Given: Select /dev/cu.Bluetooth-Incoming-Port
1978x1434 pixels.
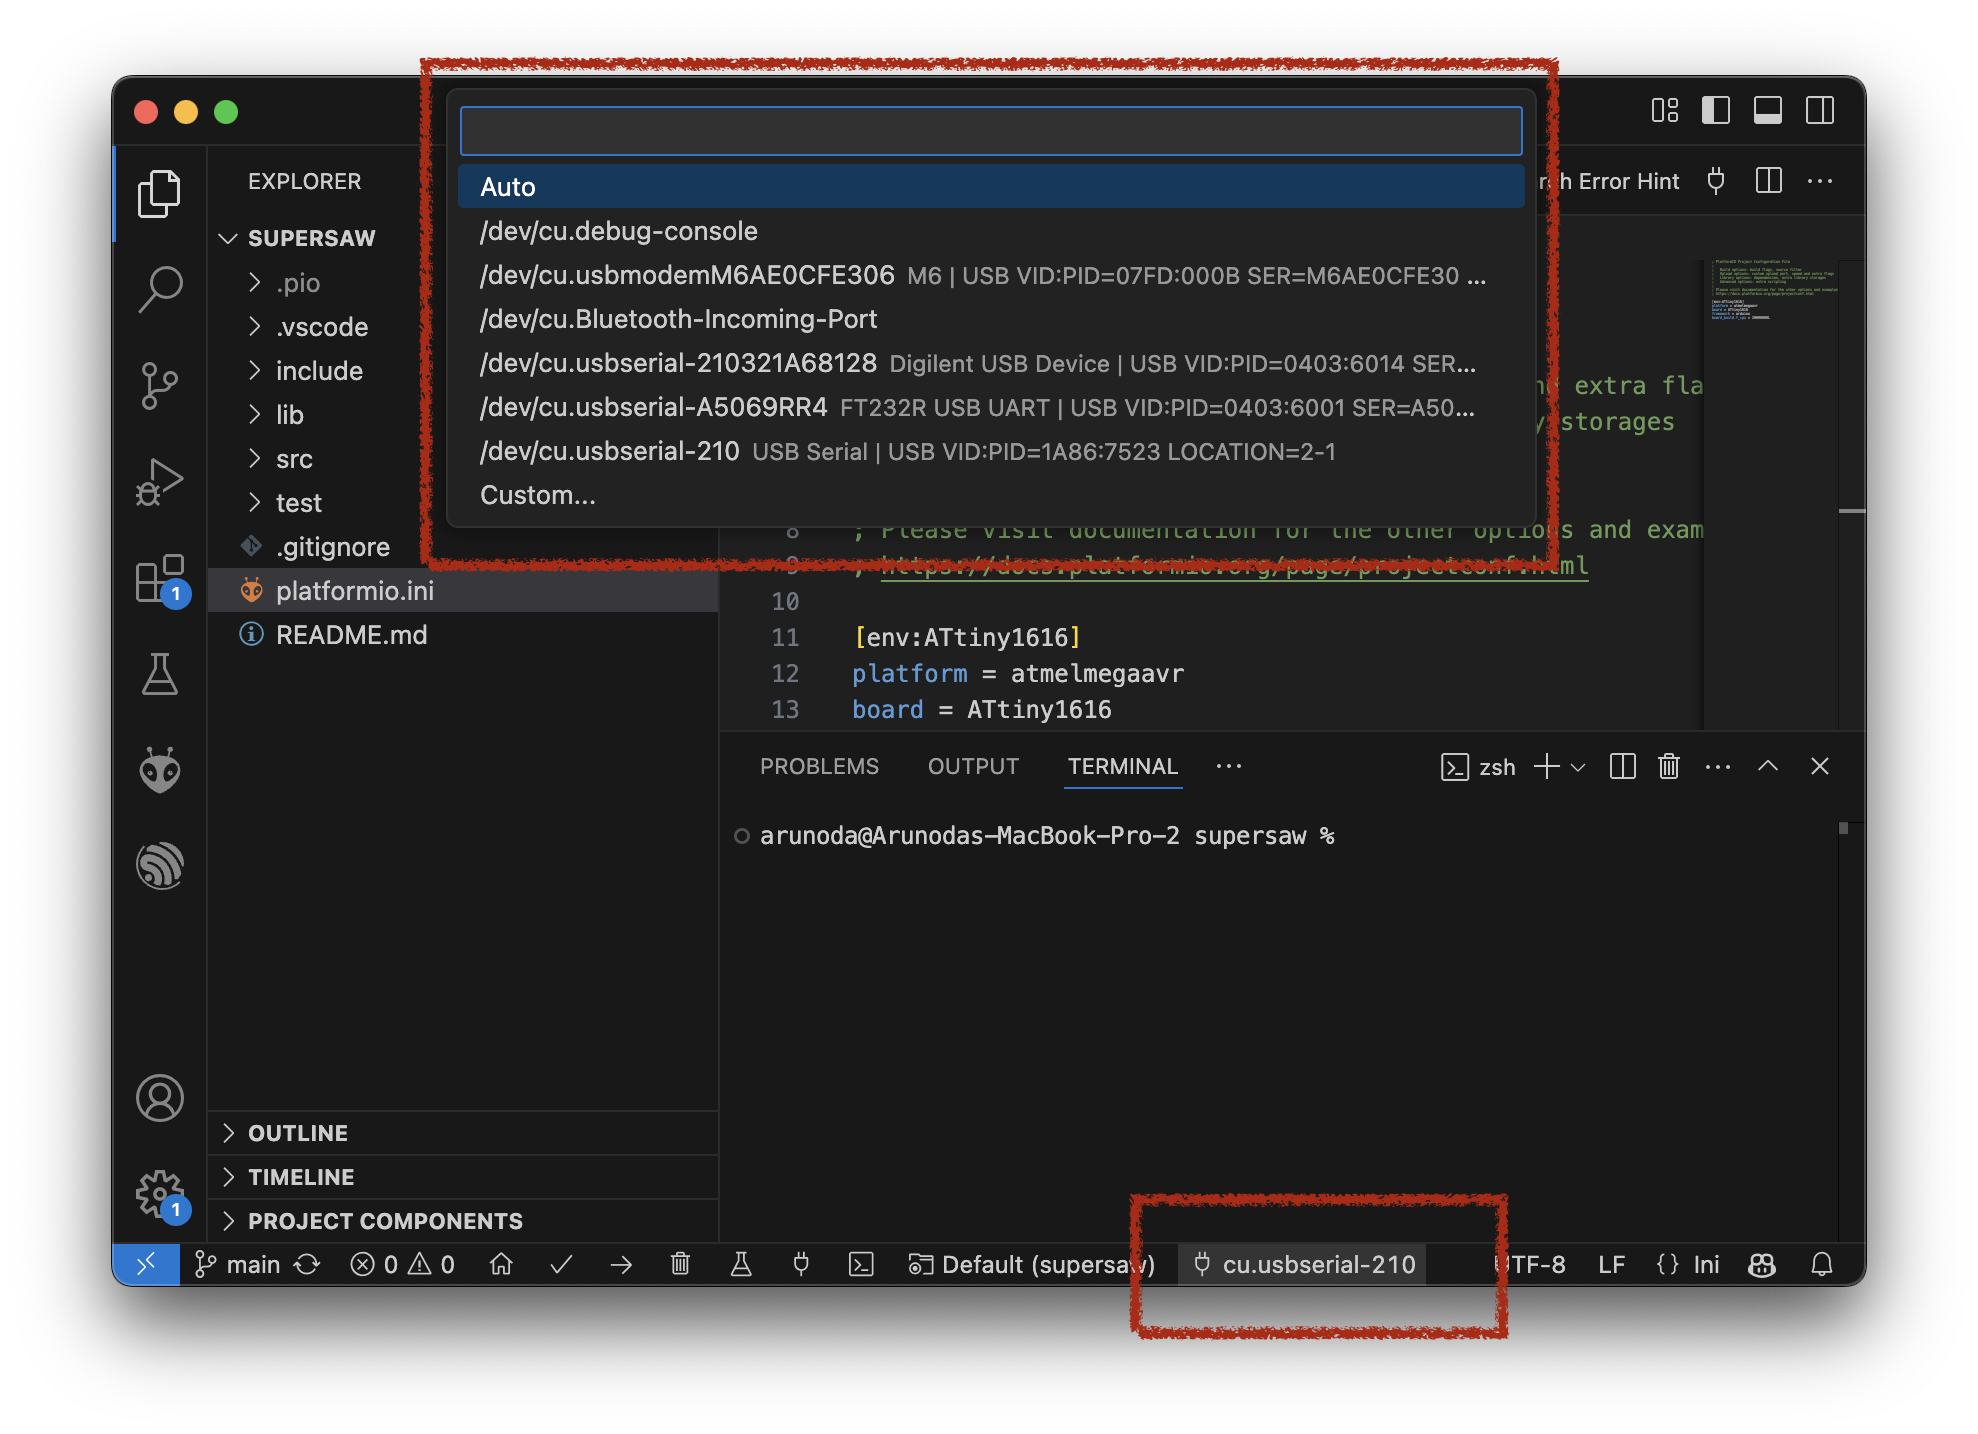Looking at the screenshot, I should click(991, 319).
